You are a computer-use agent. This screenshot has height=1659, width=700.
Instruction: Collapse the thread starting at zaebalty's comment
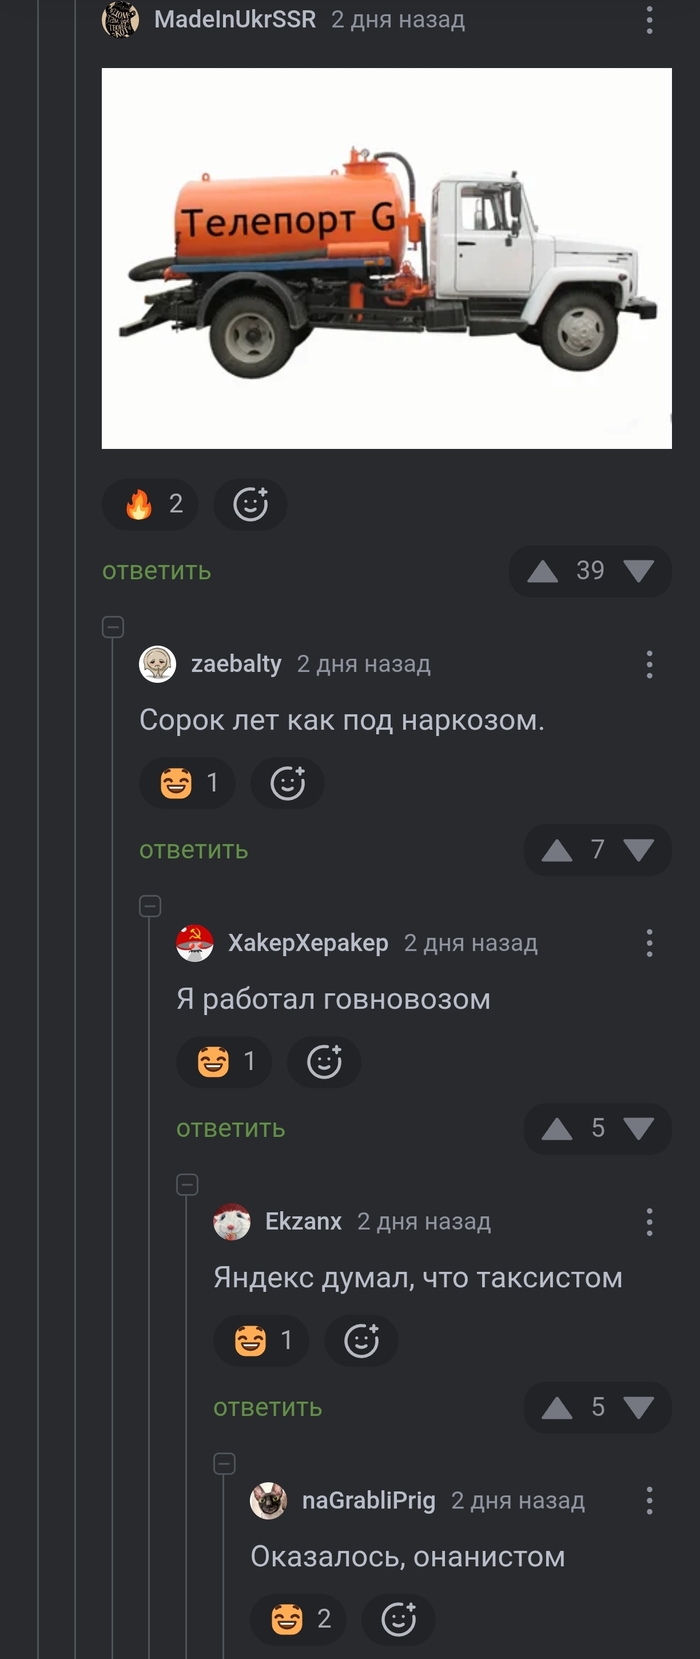[x=113, y=627]
